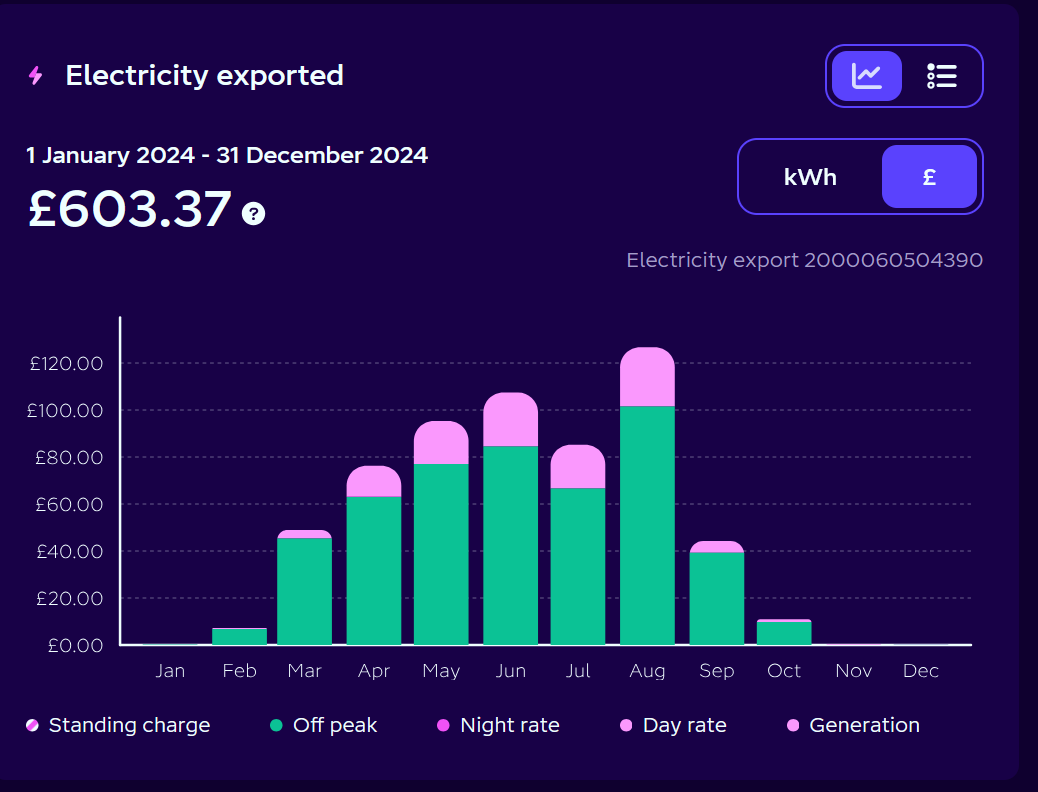Click the March bar in the chart
The image size is (1038, 792).
[304, 590]
